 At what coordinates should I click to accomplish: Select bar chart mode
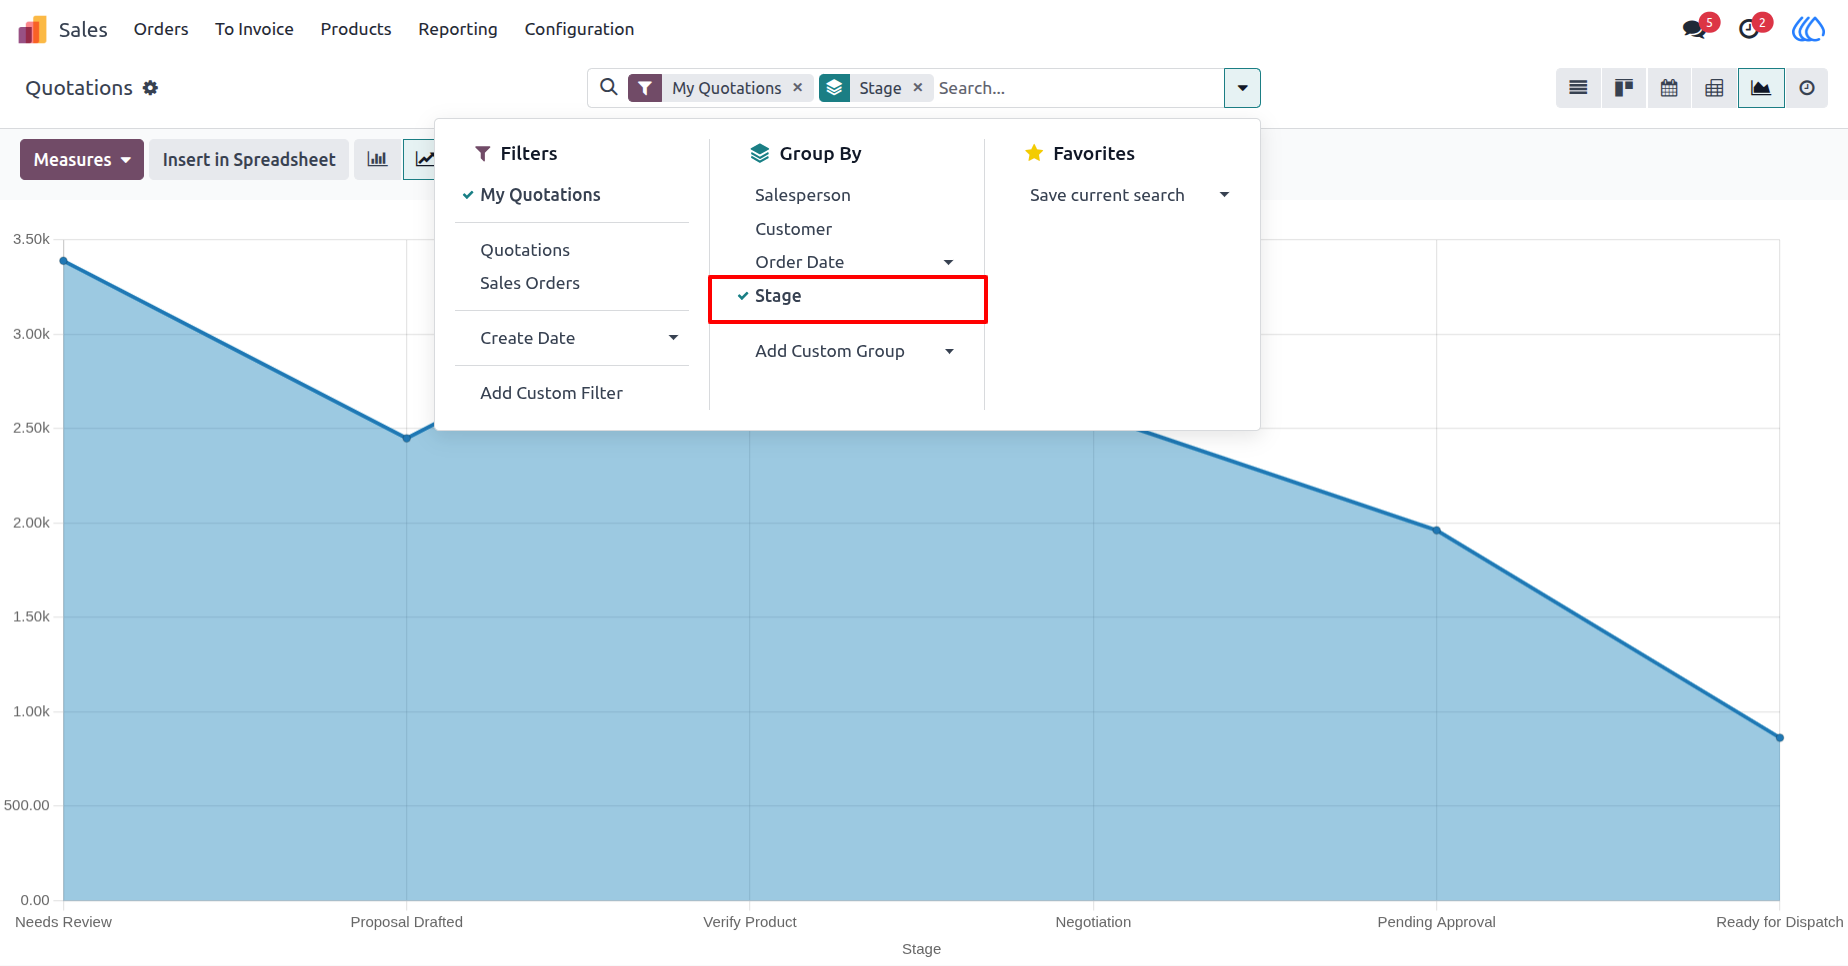pos(377,160)
